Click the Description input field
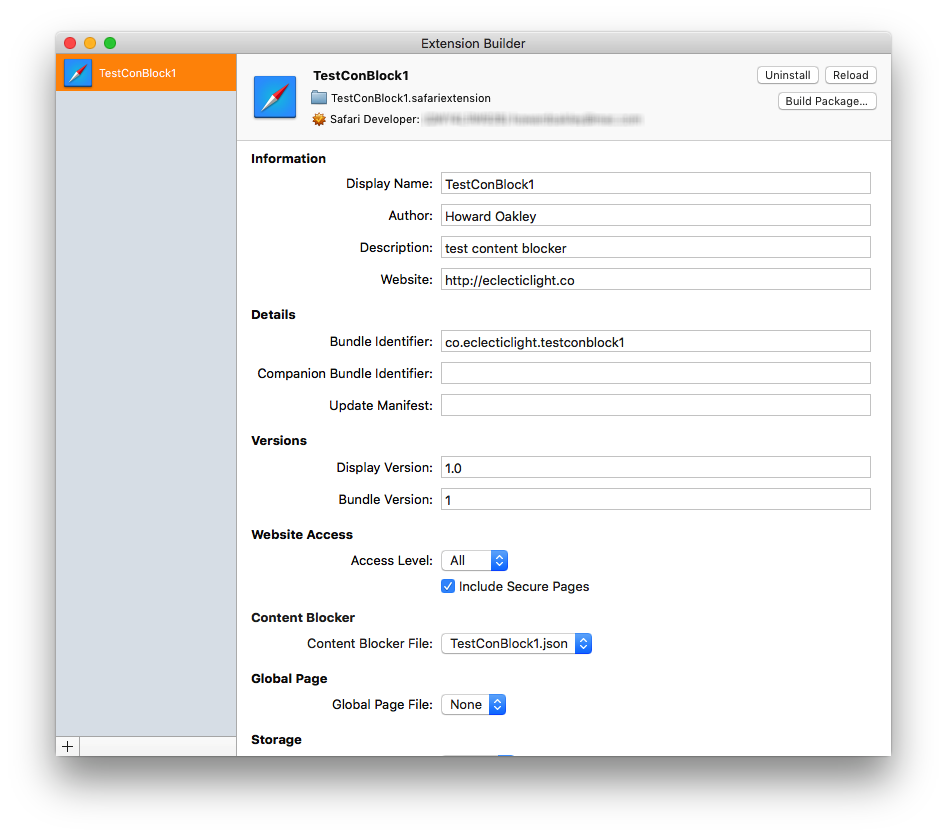Image resolution: width=947 pixels, height=836 pixels. [655, 248]
